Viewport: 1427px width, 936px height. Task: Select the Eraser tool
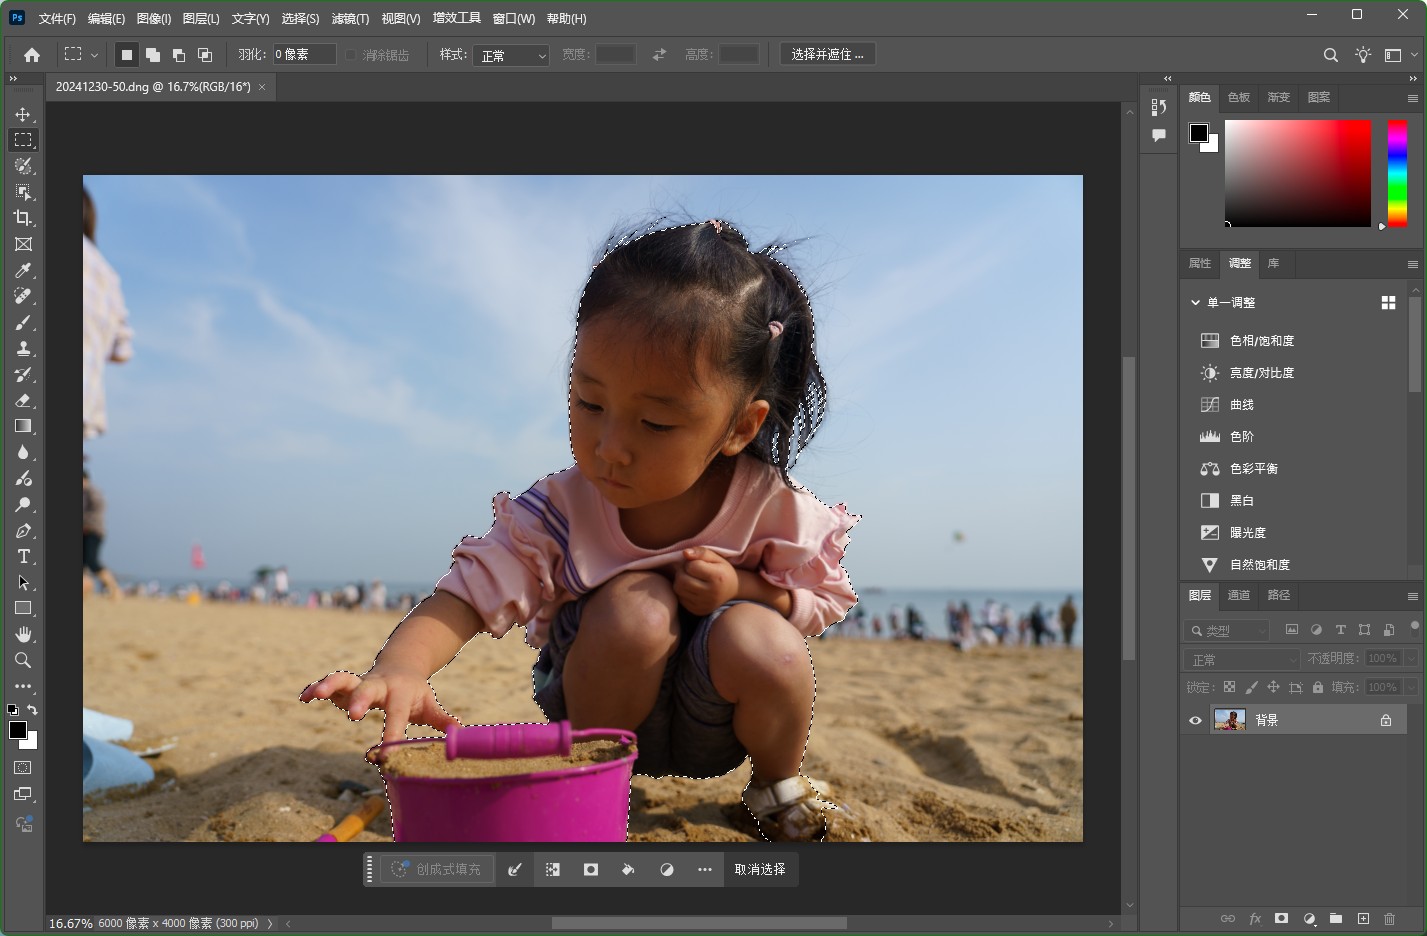tap(23, 400)
